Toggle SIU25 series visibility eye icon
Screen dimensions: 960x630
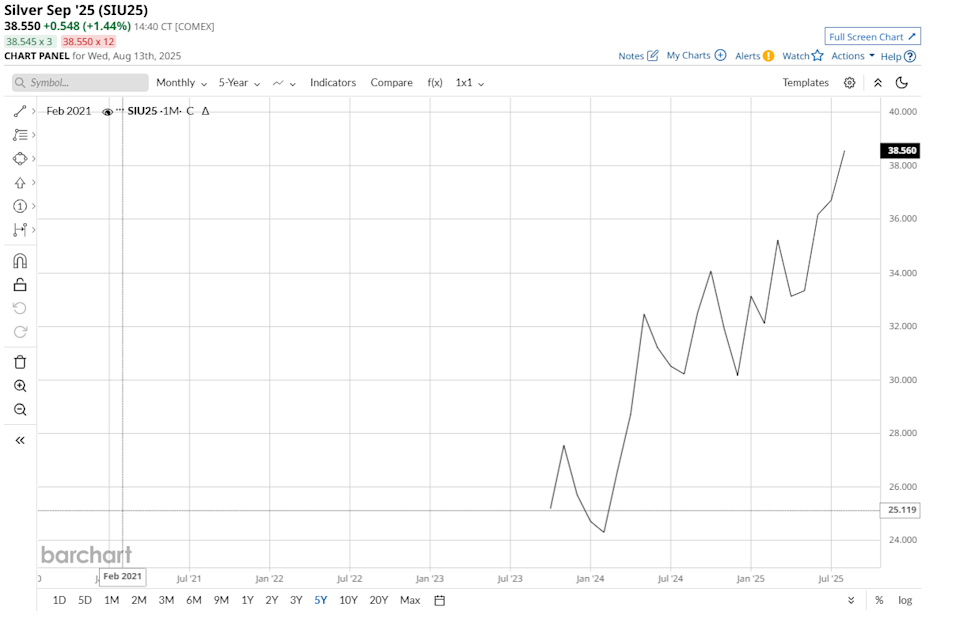coord(107,112)
